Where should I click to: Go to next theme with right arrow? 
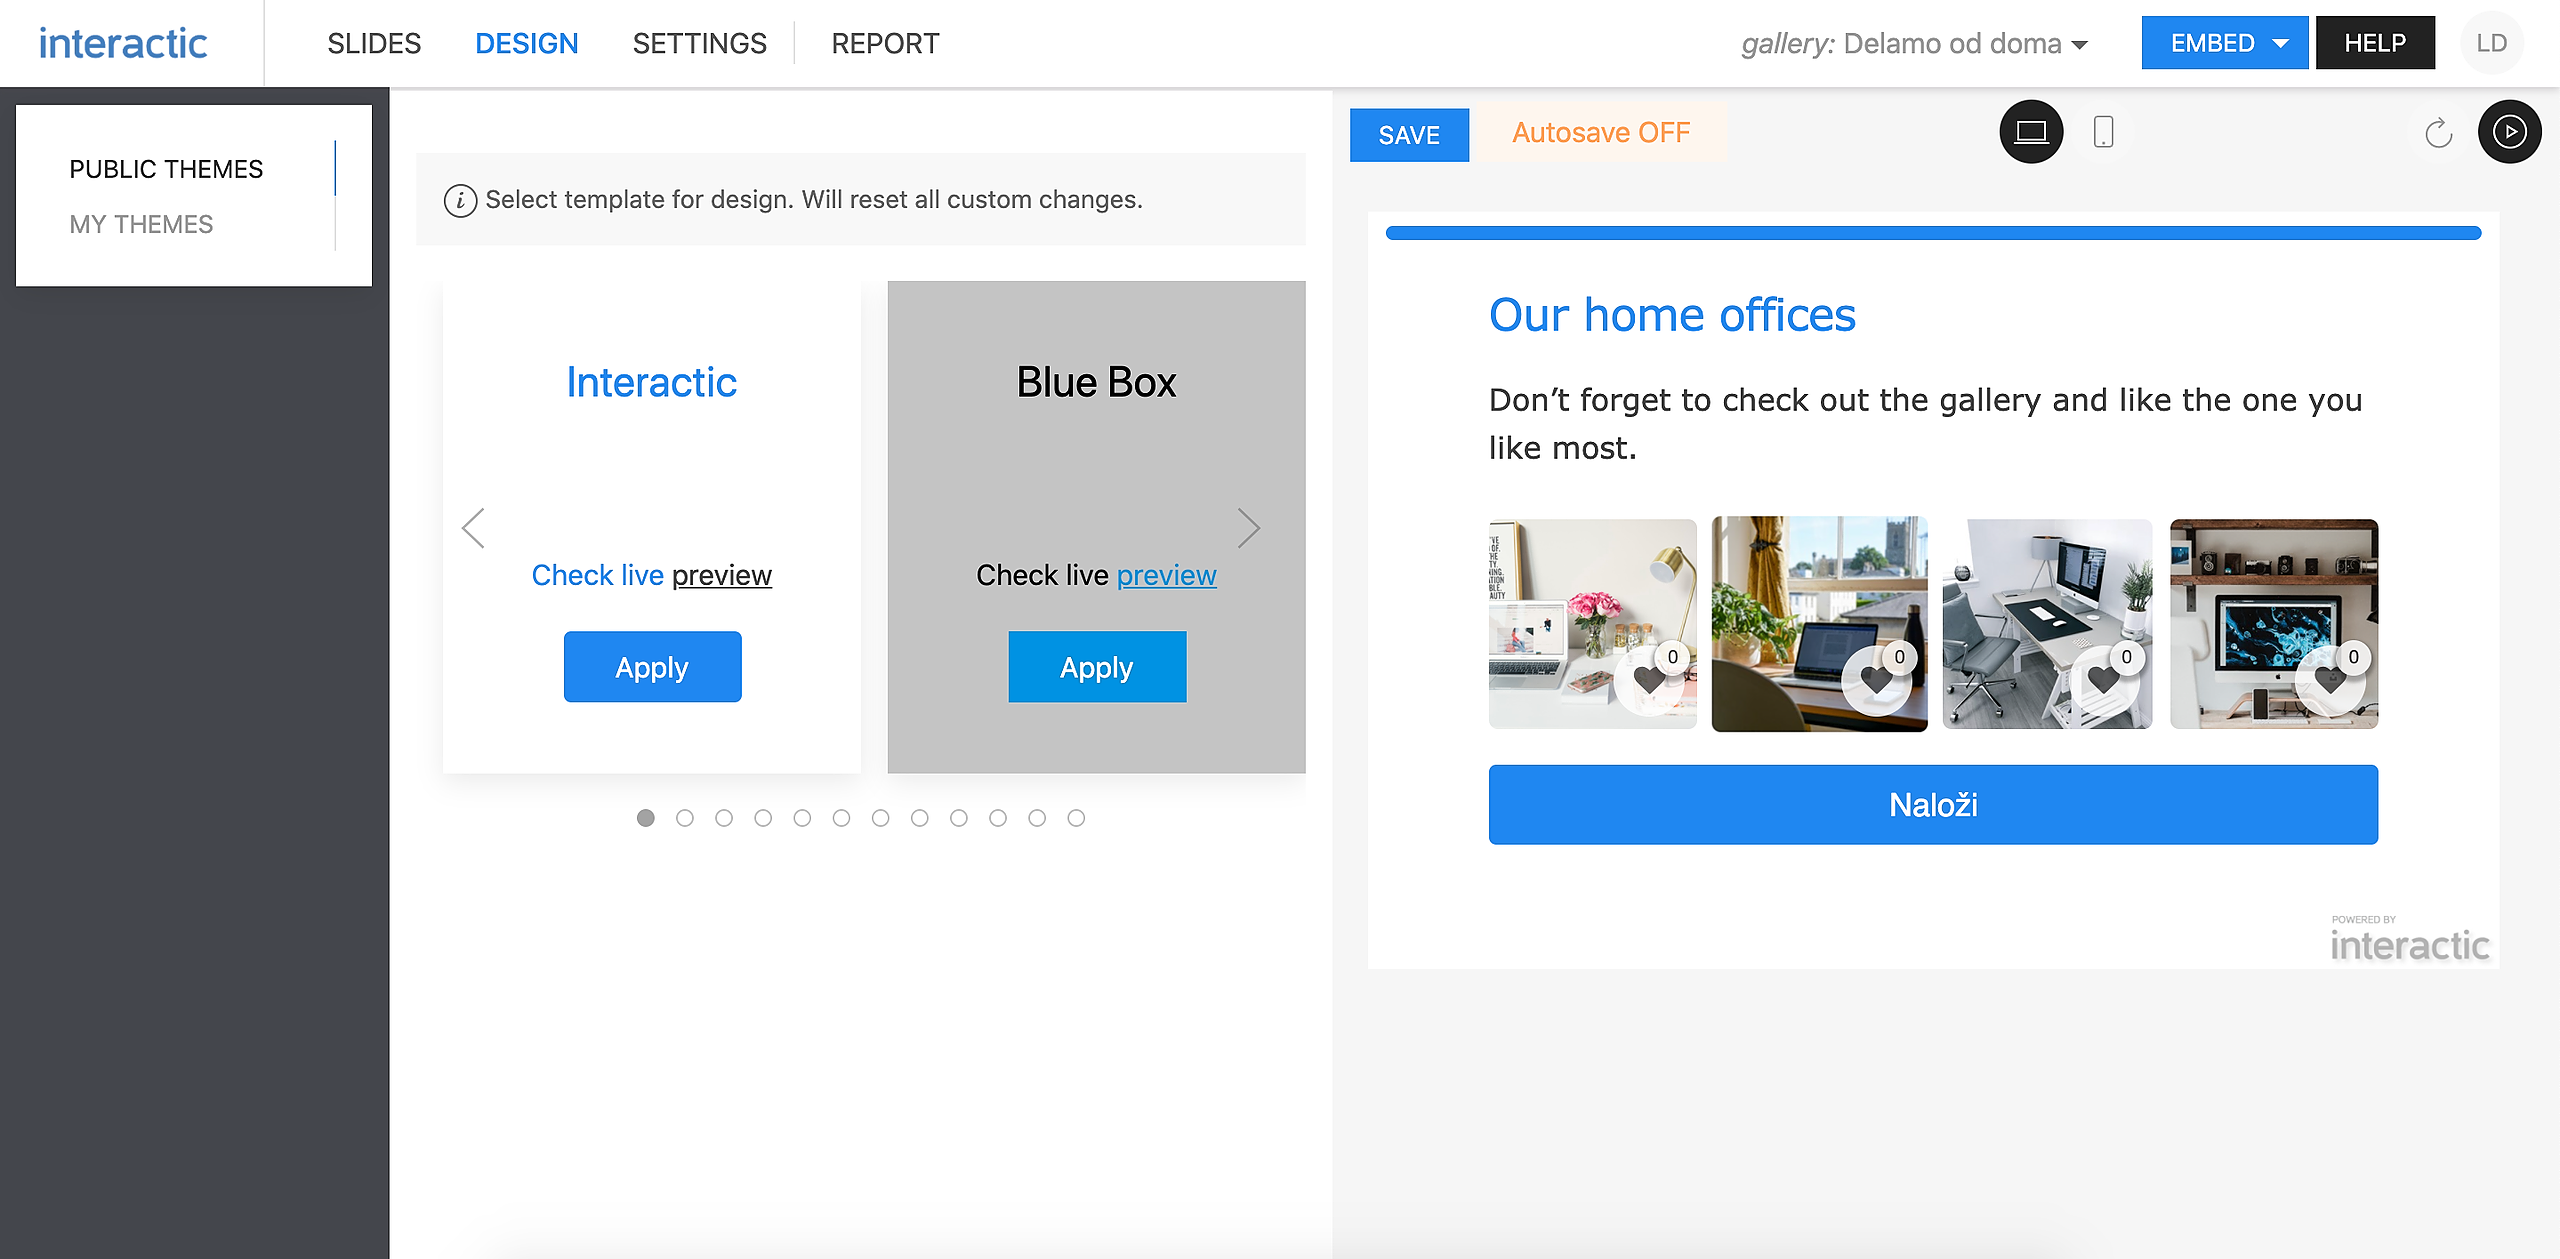coord(1248,528)
